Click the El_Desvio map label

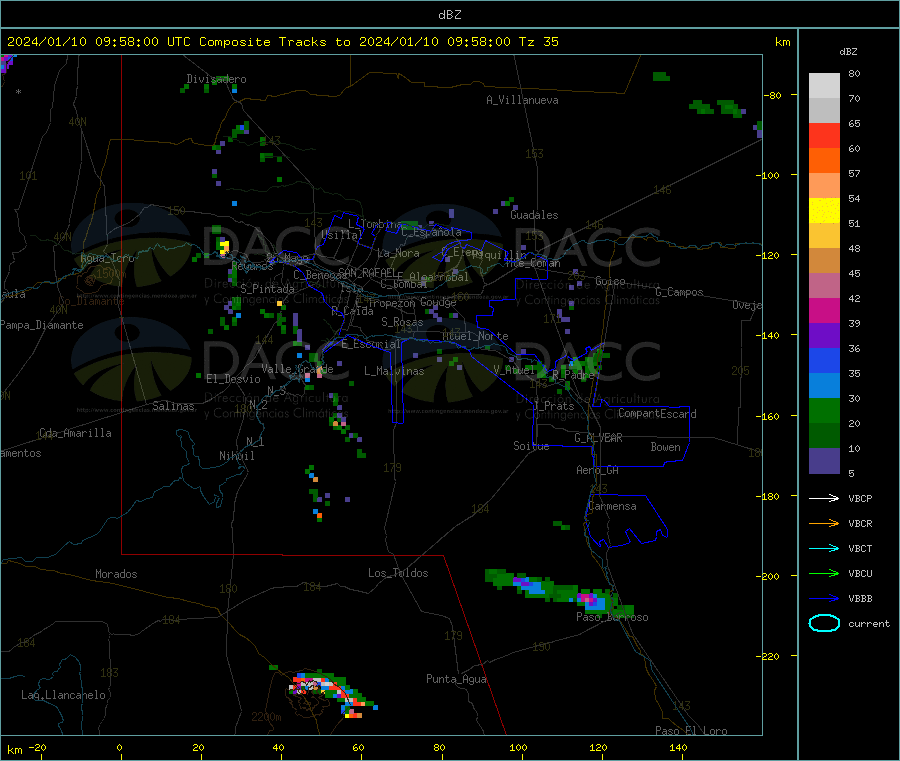pyautogui.click(x=233, y=379)
